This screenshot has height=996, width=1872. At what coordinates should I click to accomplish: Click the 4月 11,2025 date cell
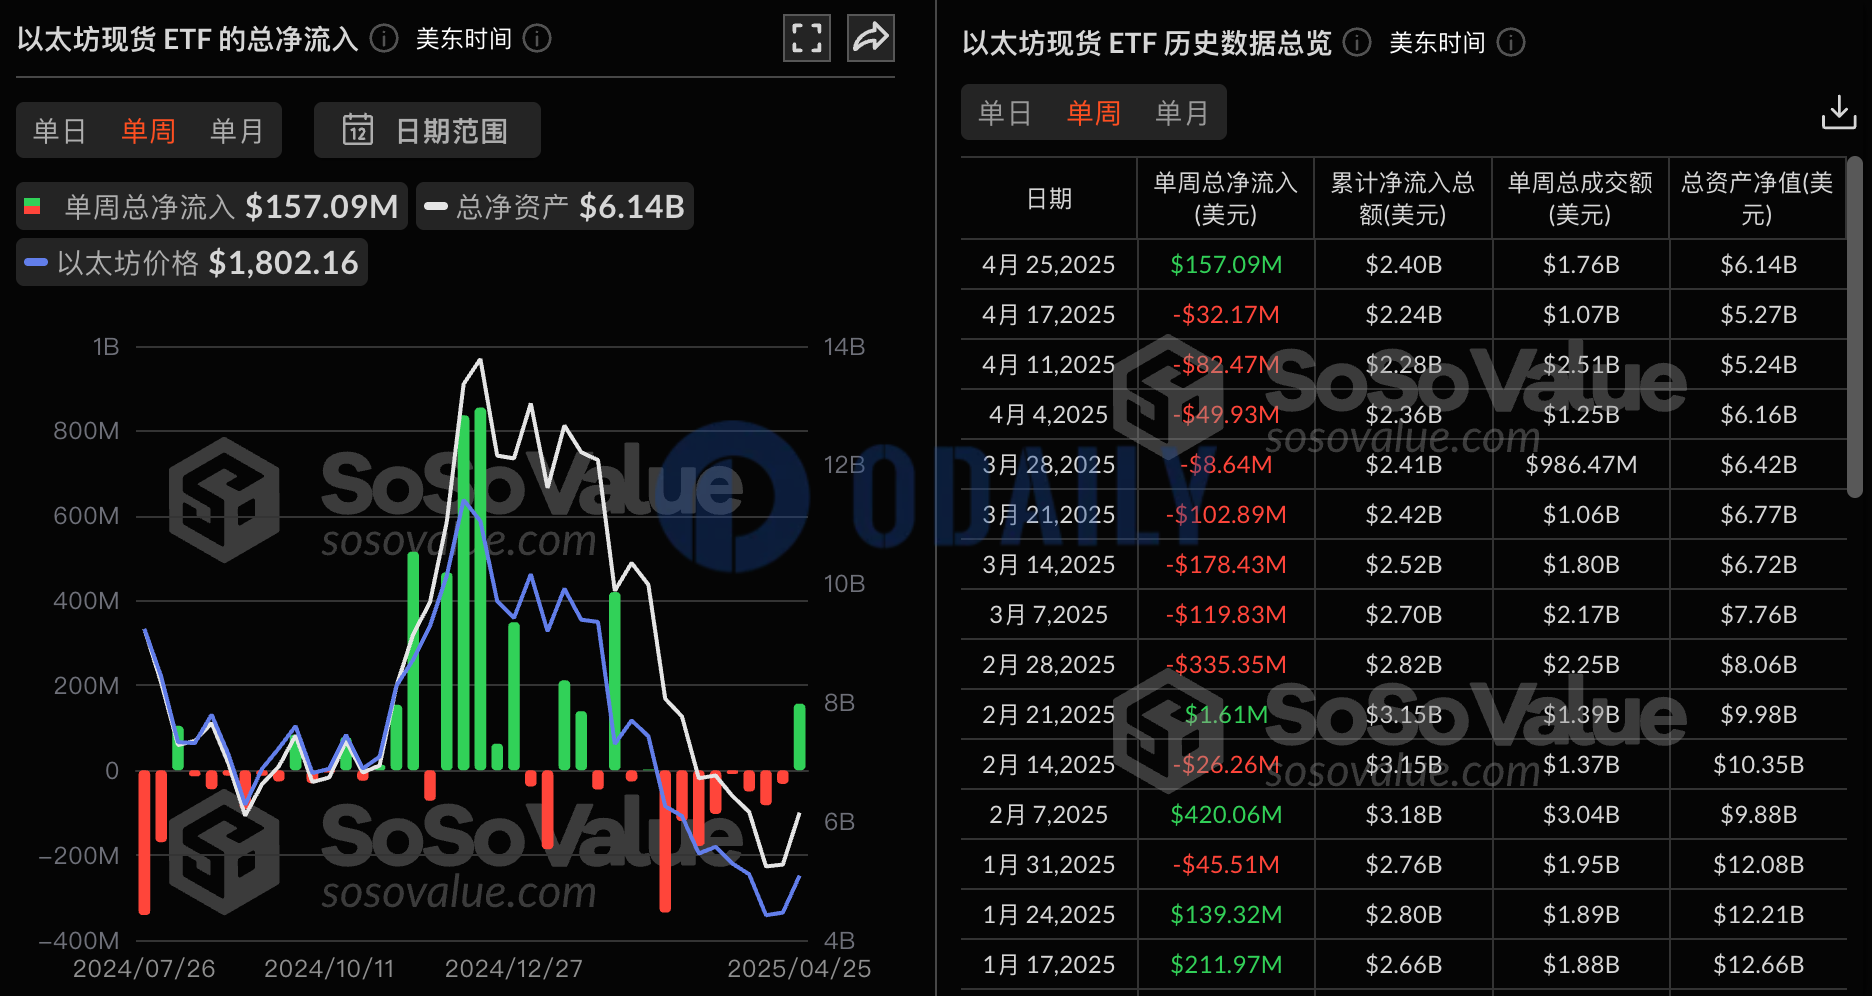[1049, 365]
